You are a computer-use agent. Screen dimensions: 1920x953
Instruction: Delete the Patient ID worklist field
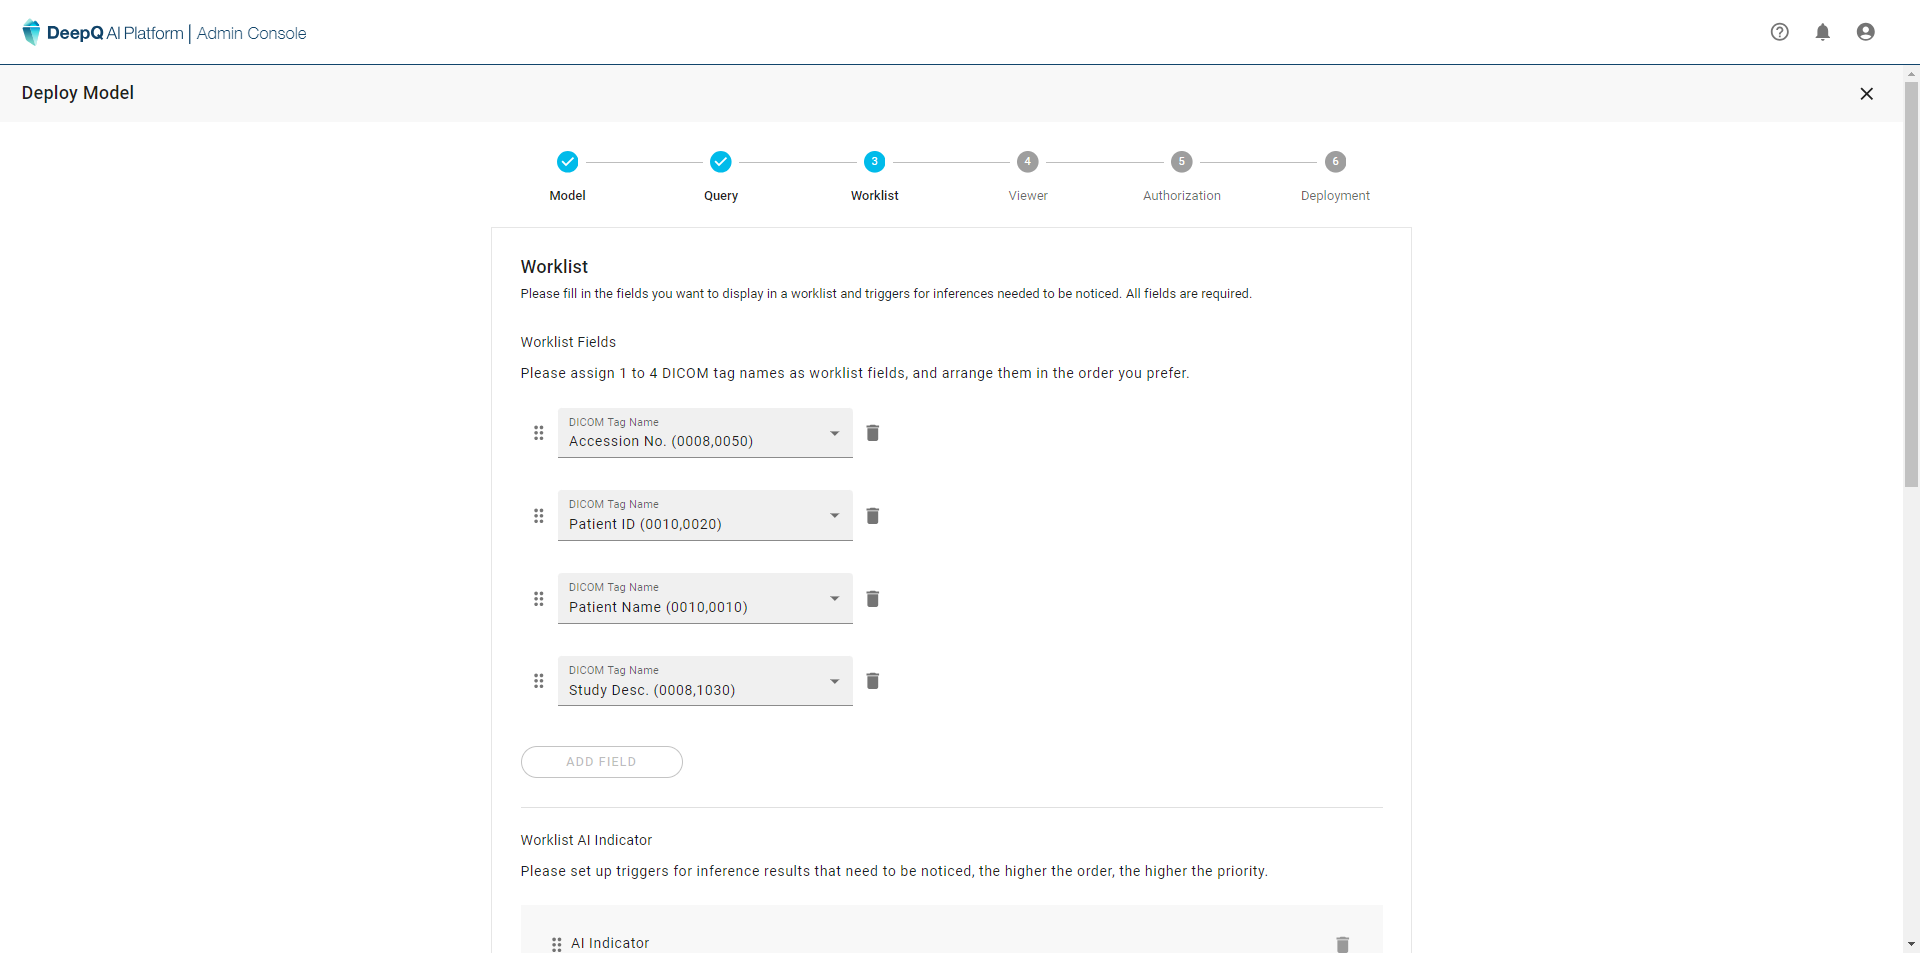coord(872,516)
